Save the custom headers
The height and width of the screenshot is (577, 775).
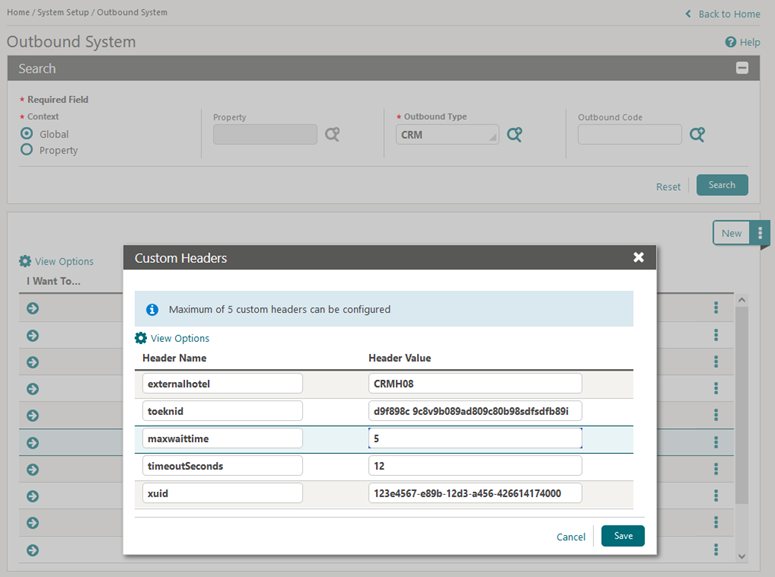point(623,536)
